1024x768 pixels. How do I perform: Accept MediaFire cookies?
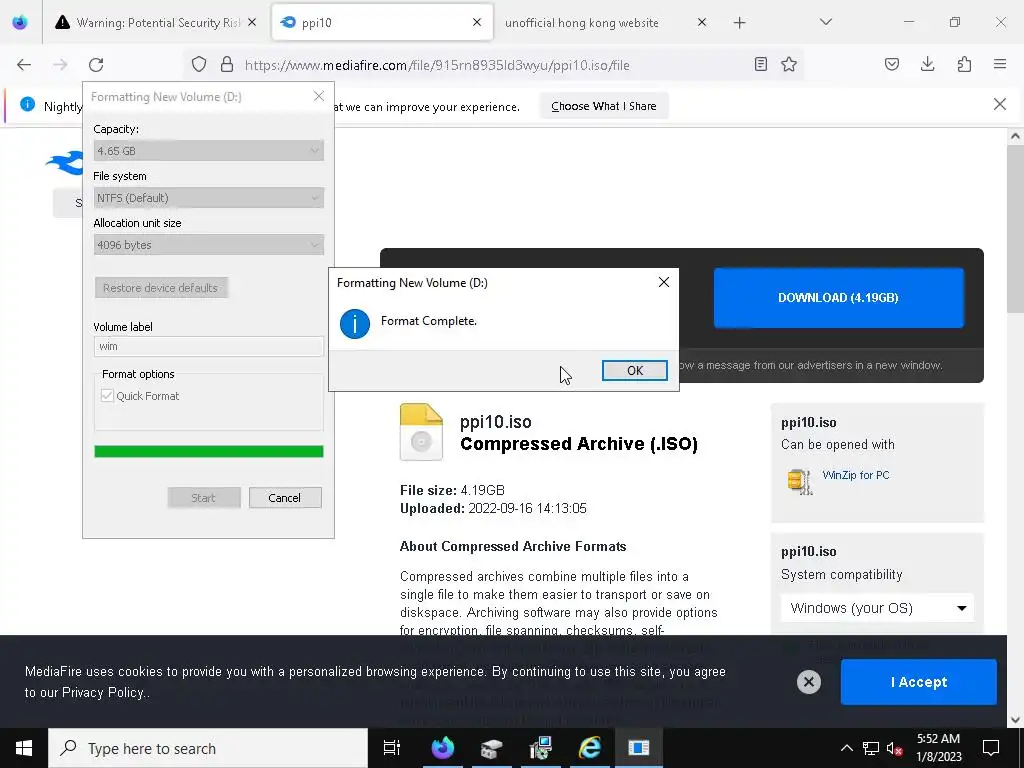click(918, 682)
